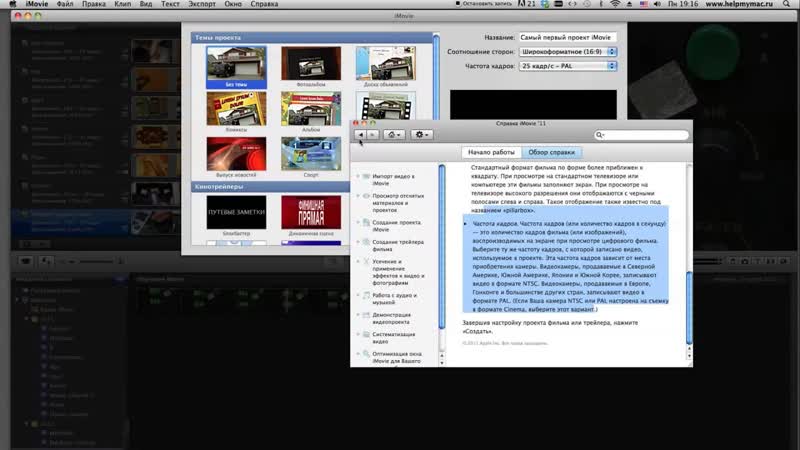
Task: Select the Без темы project theme
Action: point(236,66)
